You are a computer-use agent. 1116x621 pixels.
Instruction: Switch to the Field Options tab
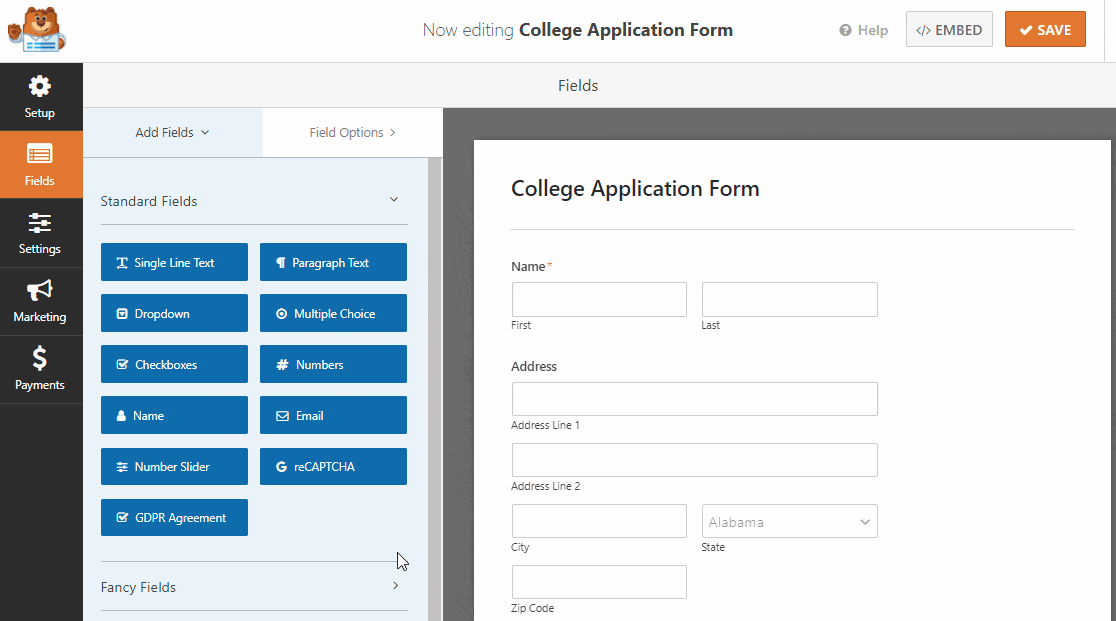point(353,132)
